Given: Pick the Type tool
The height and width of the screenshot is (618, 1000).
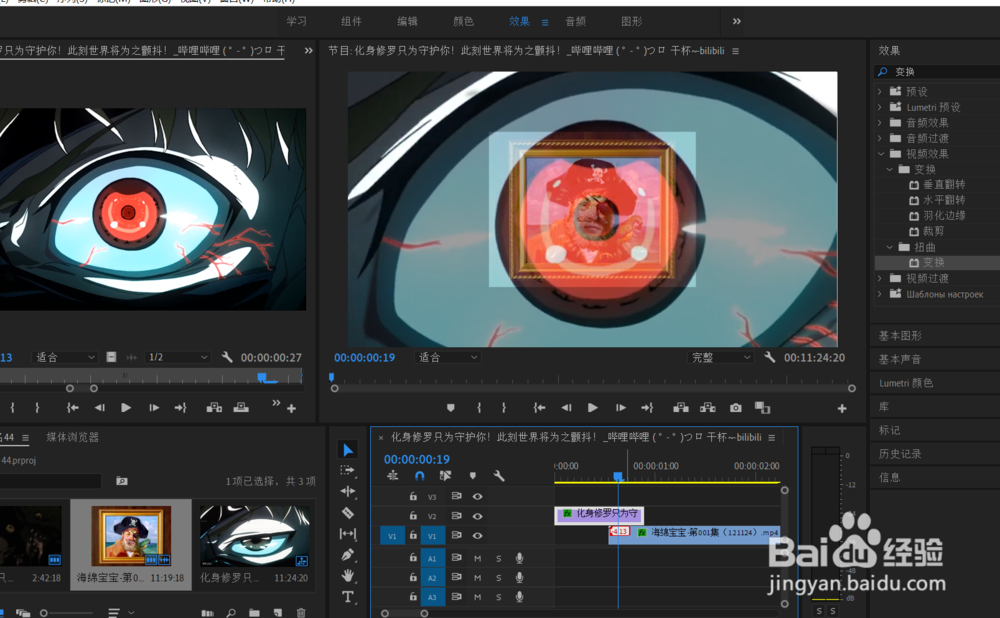Looking at the screenshot, I should [348, 597].
